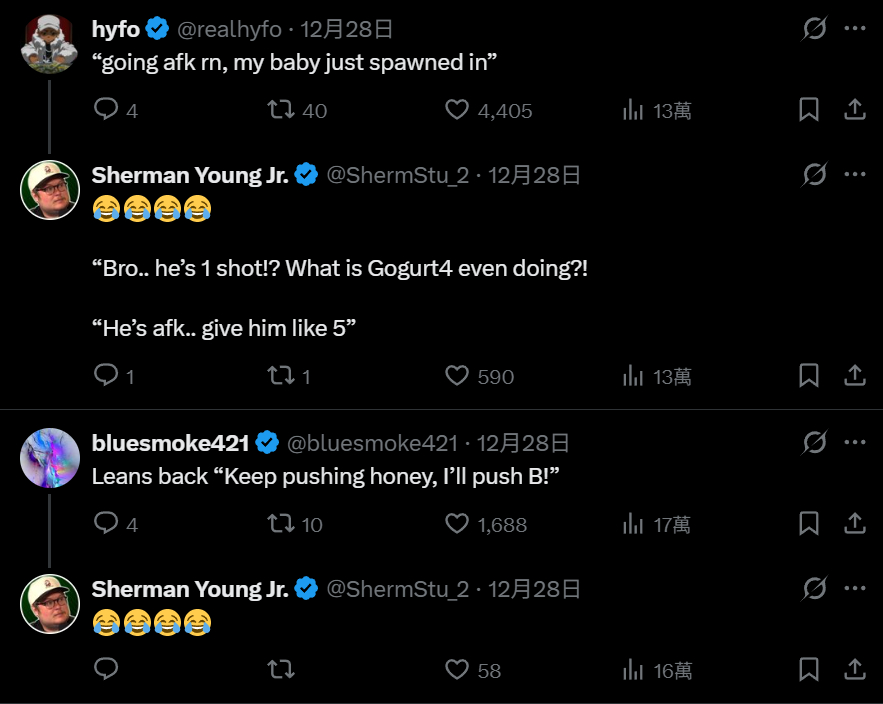
Task: Open more options menu on hyfo's tweet
Action: pyautogui.click(x=855, y=28)
